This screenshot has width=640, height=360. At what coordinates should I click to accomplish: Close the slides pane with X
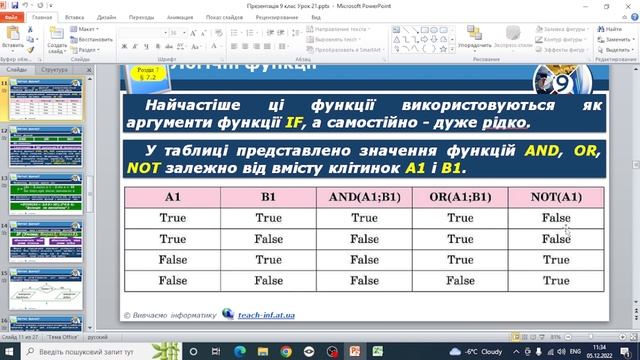pyautogui.click(x=89, y=70)
